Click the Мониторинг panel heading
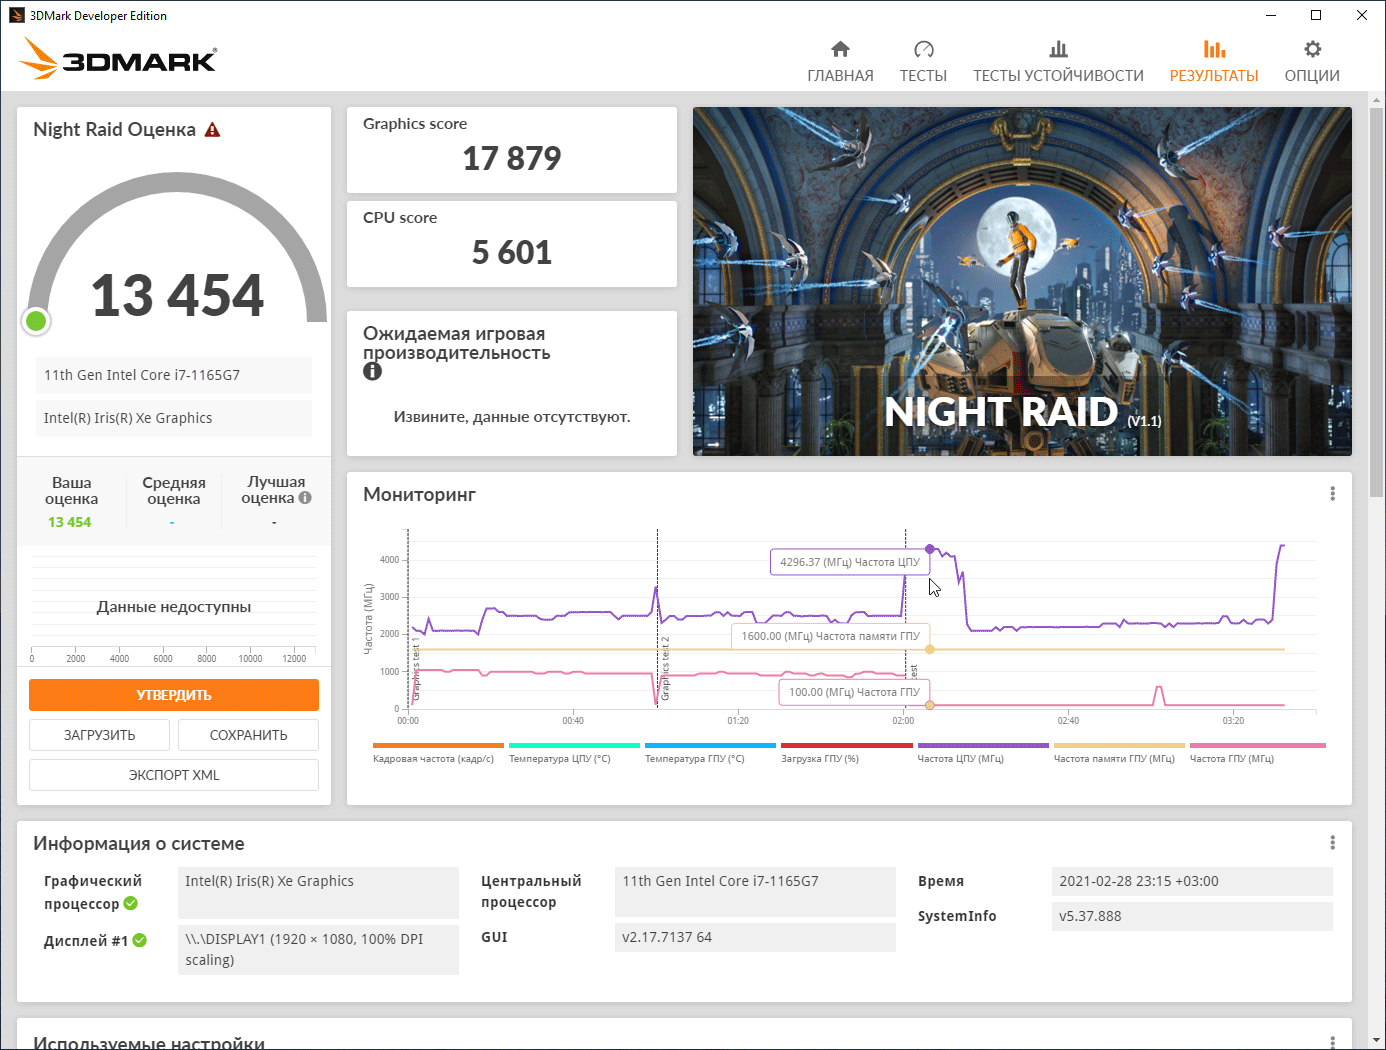This screenshot has width=1386, height=1050. 419,494
